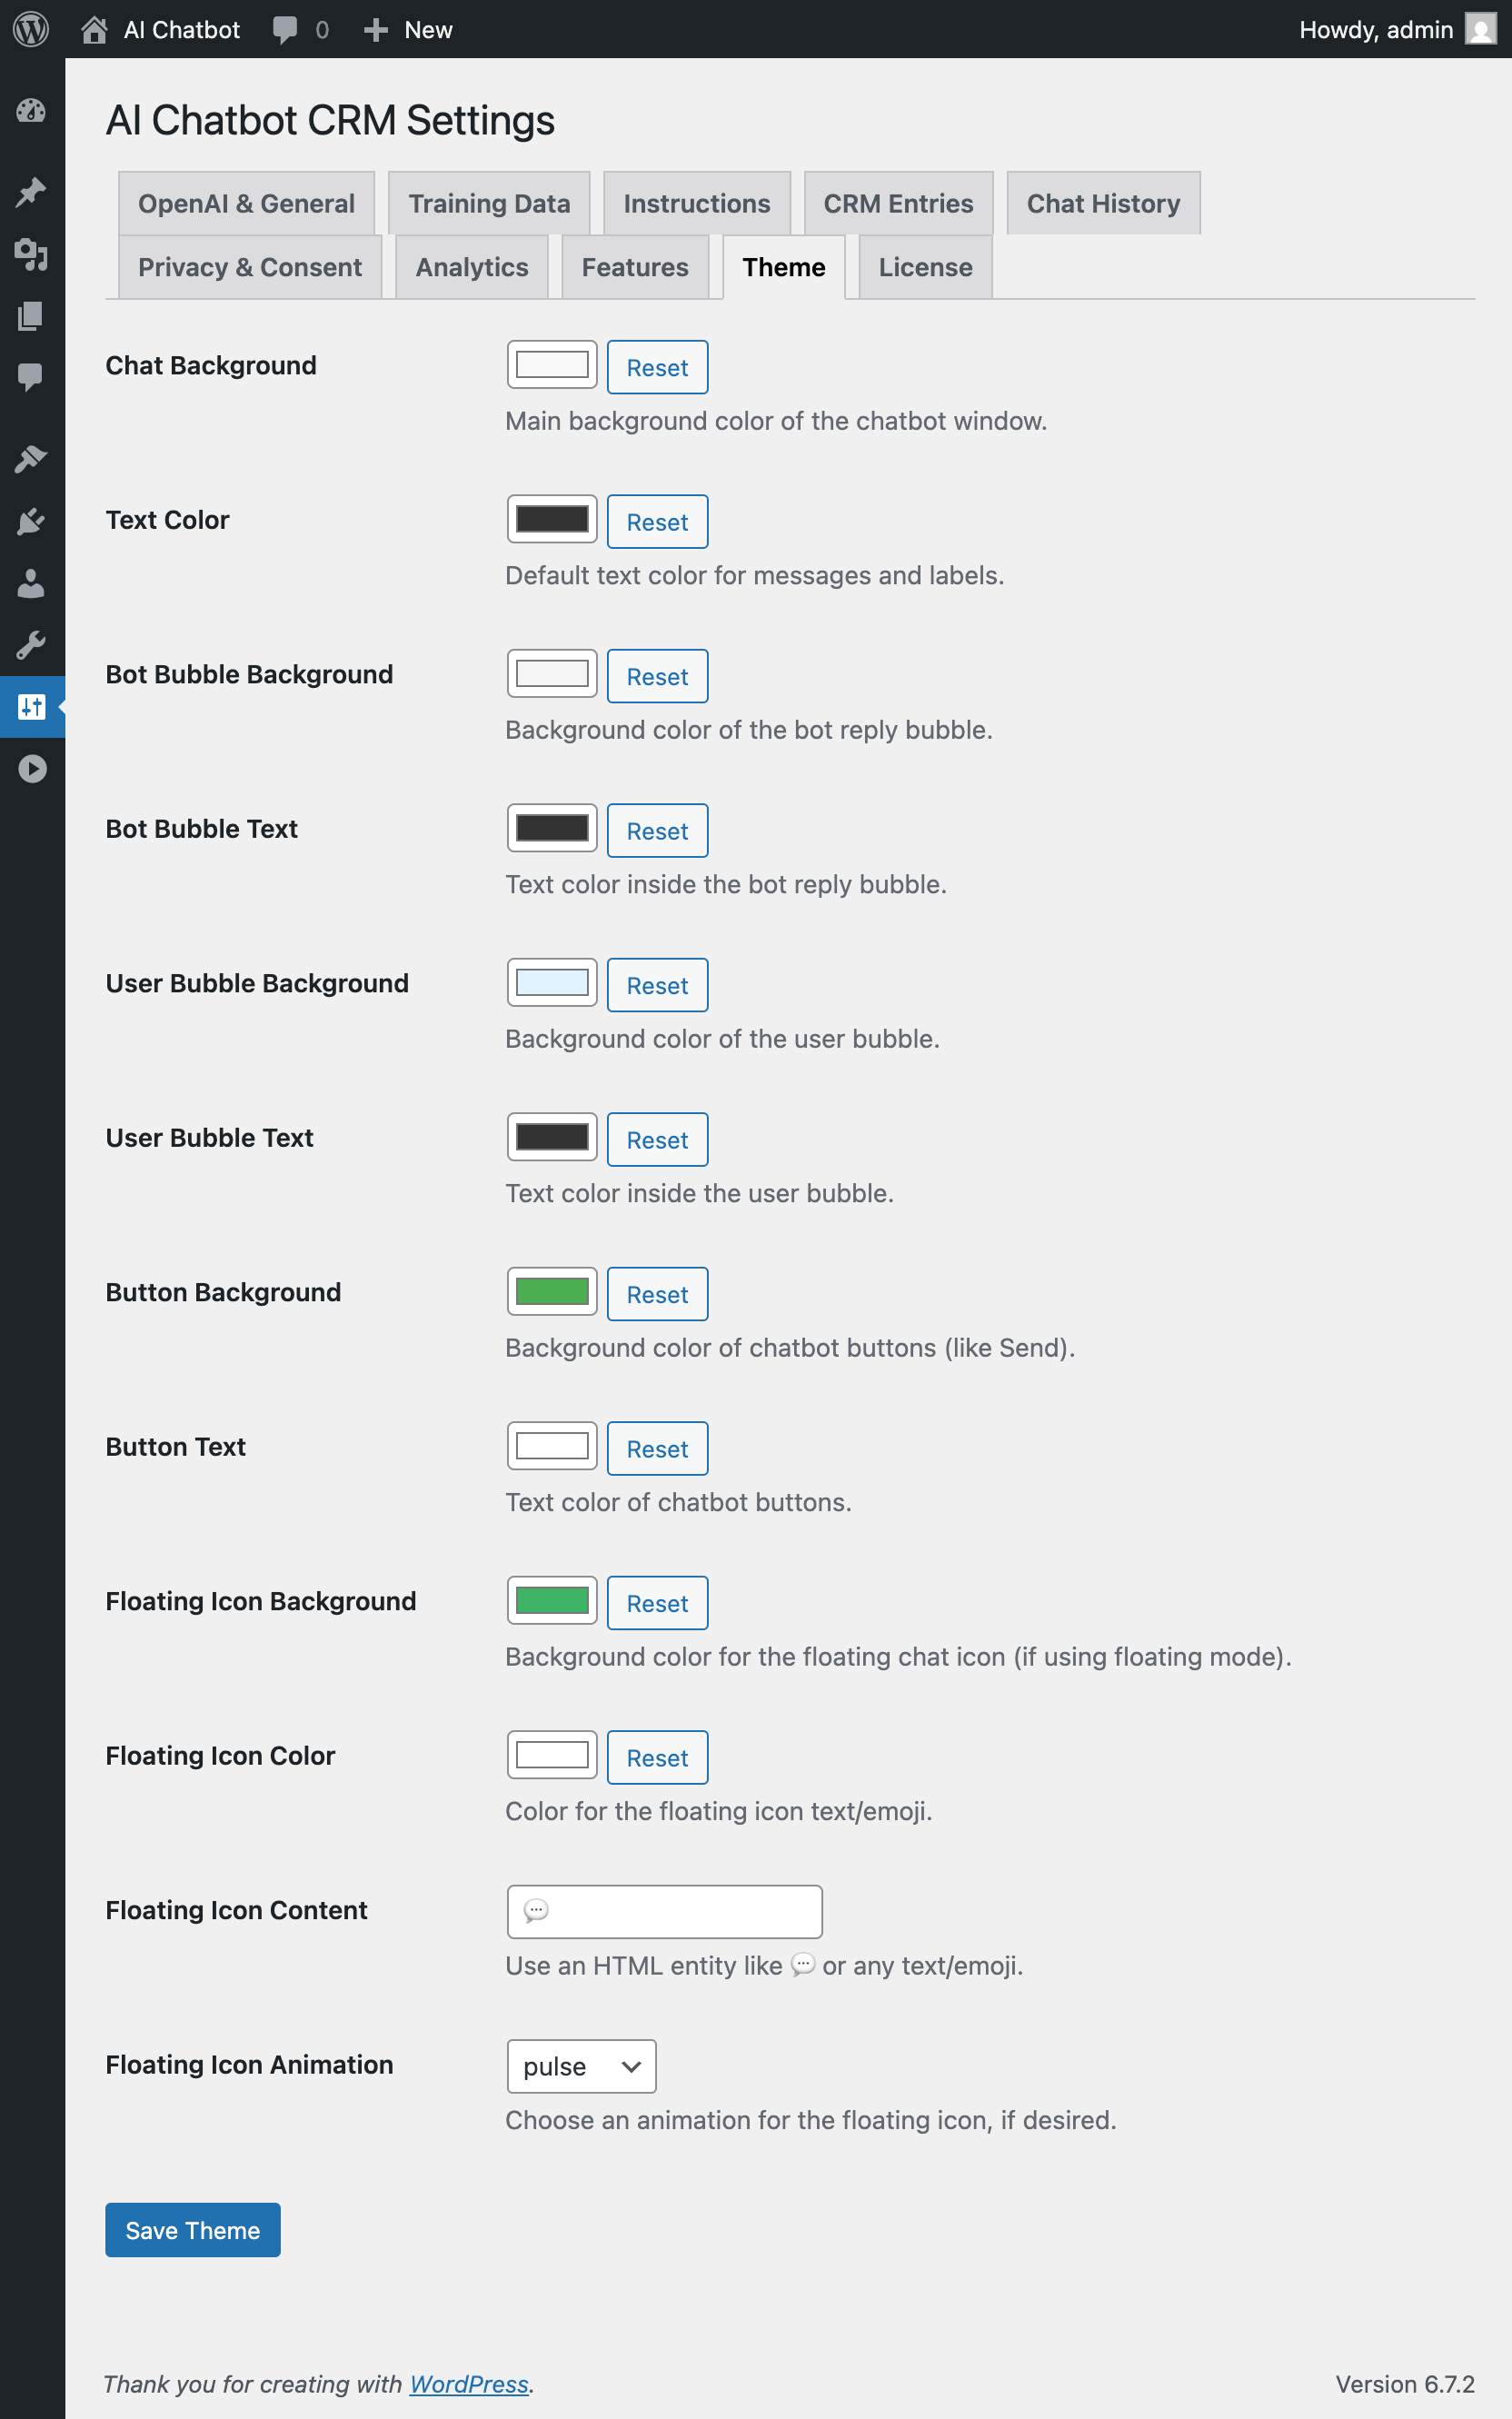Image resolution: width=1512 pixels, height=2419 pixels.
Task: Open Tools wrench icon in sidebar
Action: 31,645
